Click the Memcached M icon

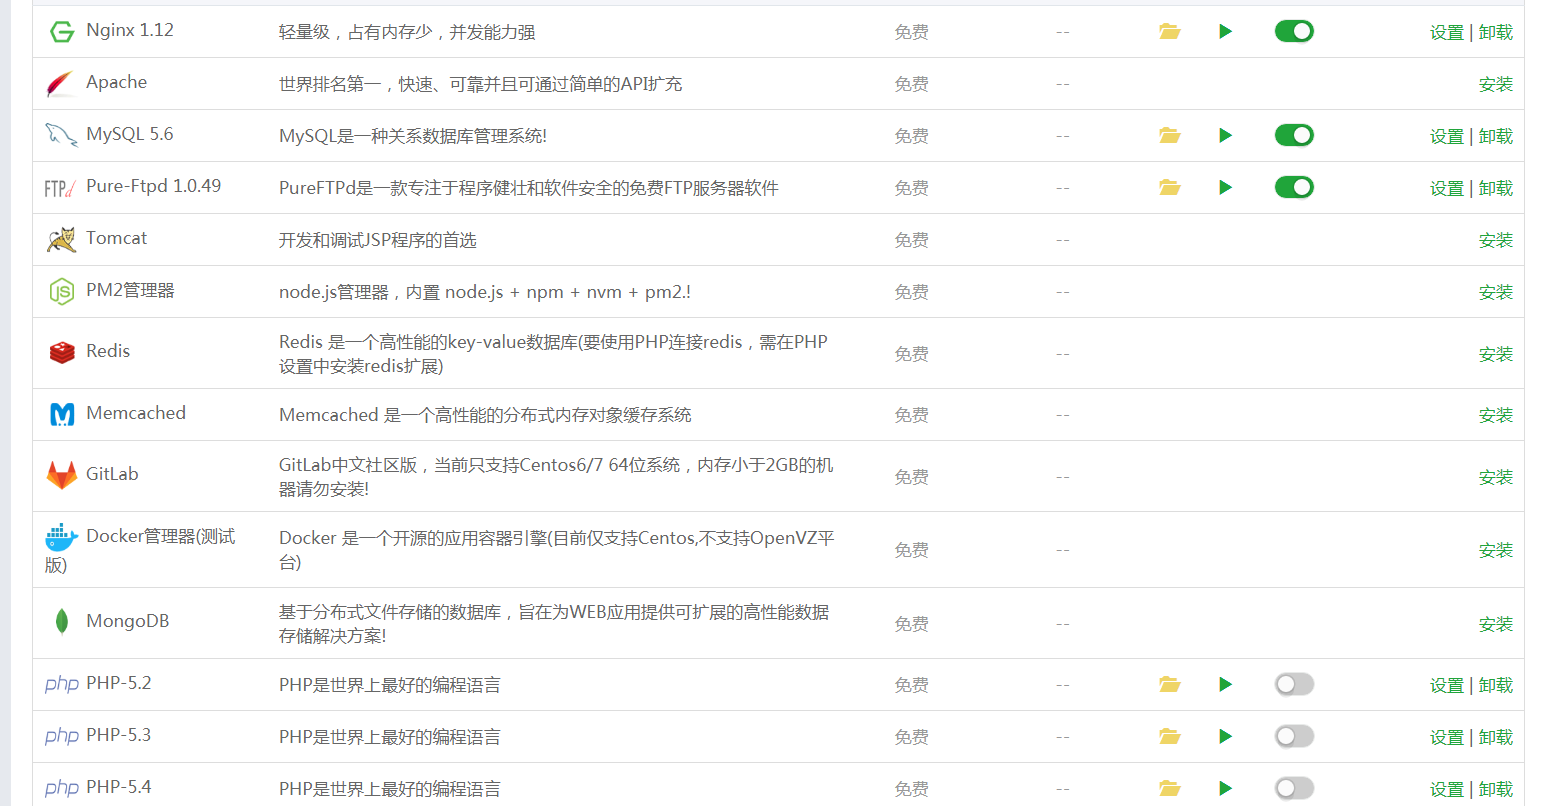pyautogui.click(x=62, y=414)
